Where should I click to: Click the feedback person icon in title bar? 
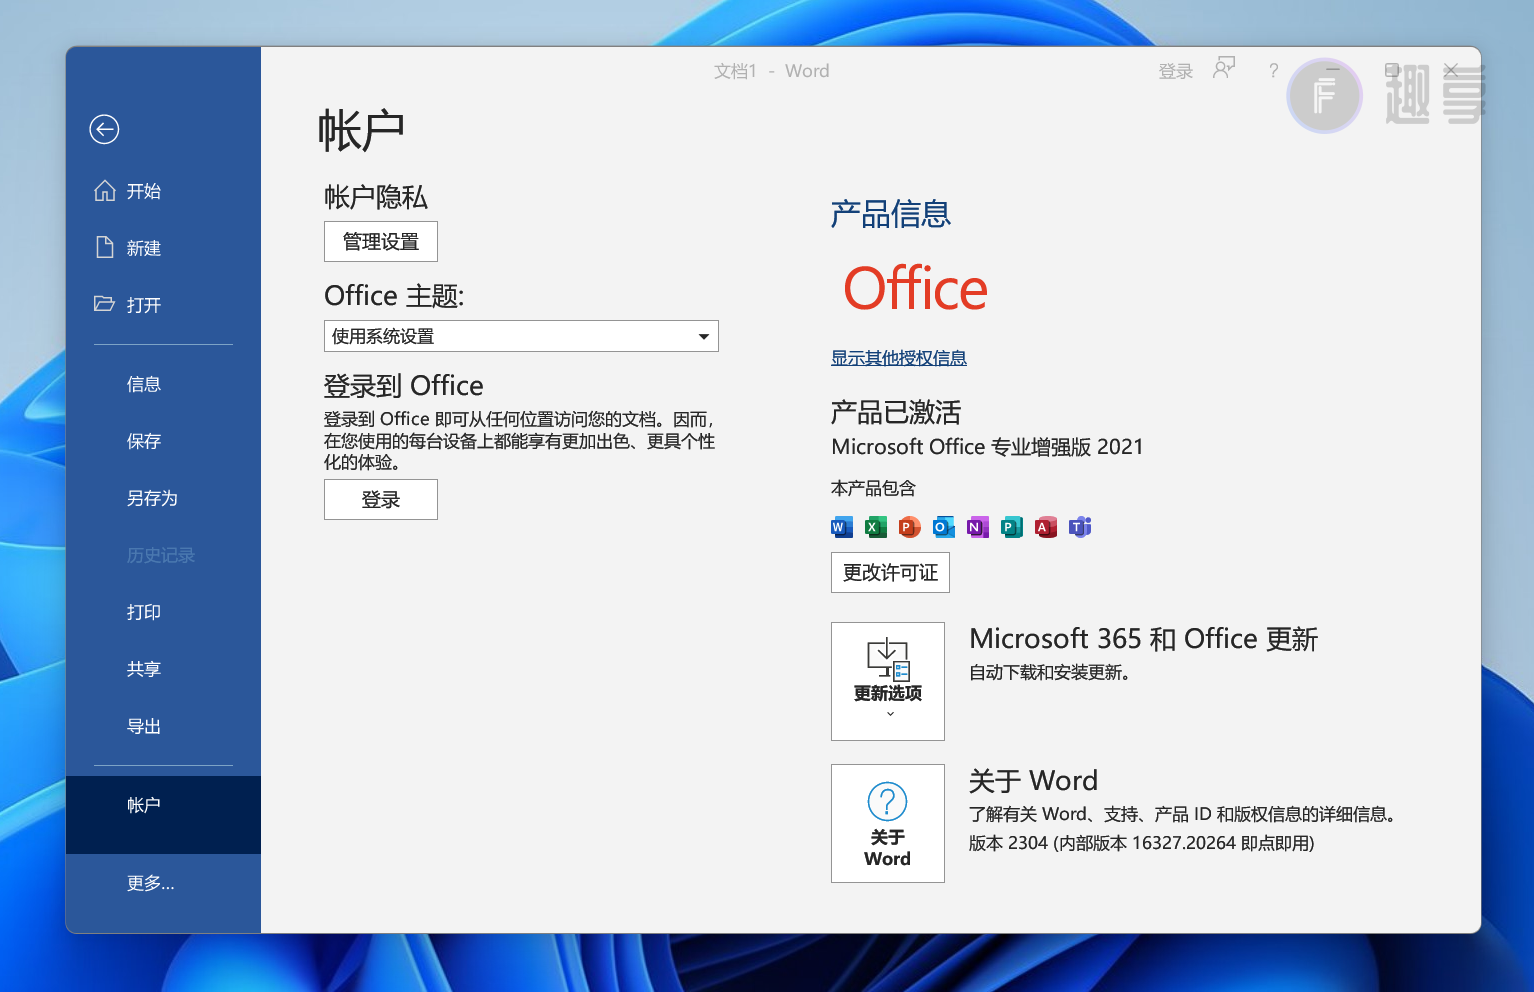click(1224, 68)
